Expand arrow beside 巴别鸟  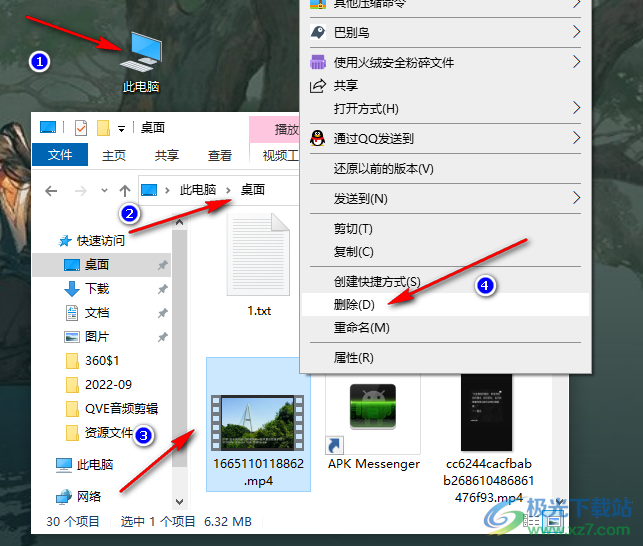click(577, 32)
